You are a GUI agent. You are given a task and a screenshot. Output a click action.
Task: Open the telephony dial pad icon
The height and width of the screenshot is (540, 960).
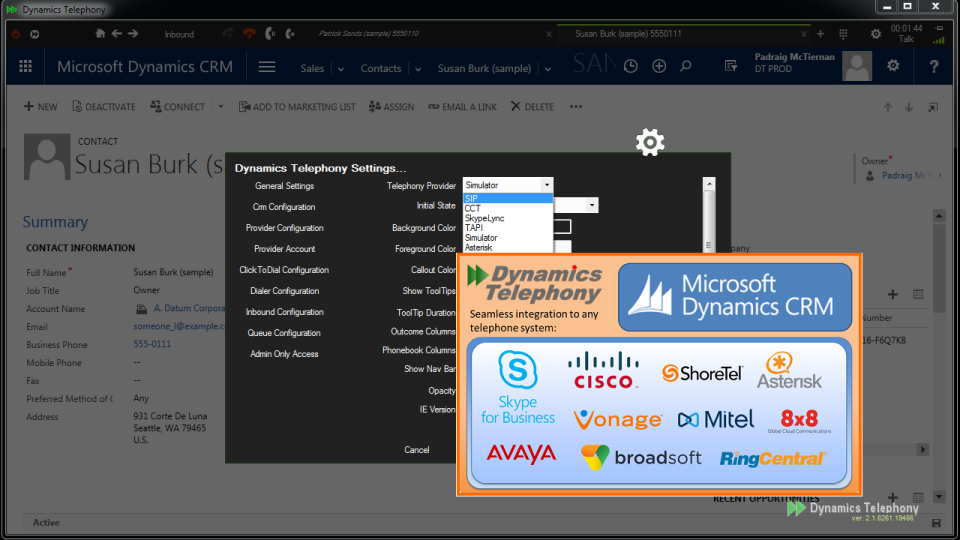click(x=843, y=34)
